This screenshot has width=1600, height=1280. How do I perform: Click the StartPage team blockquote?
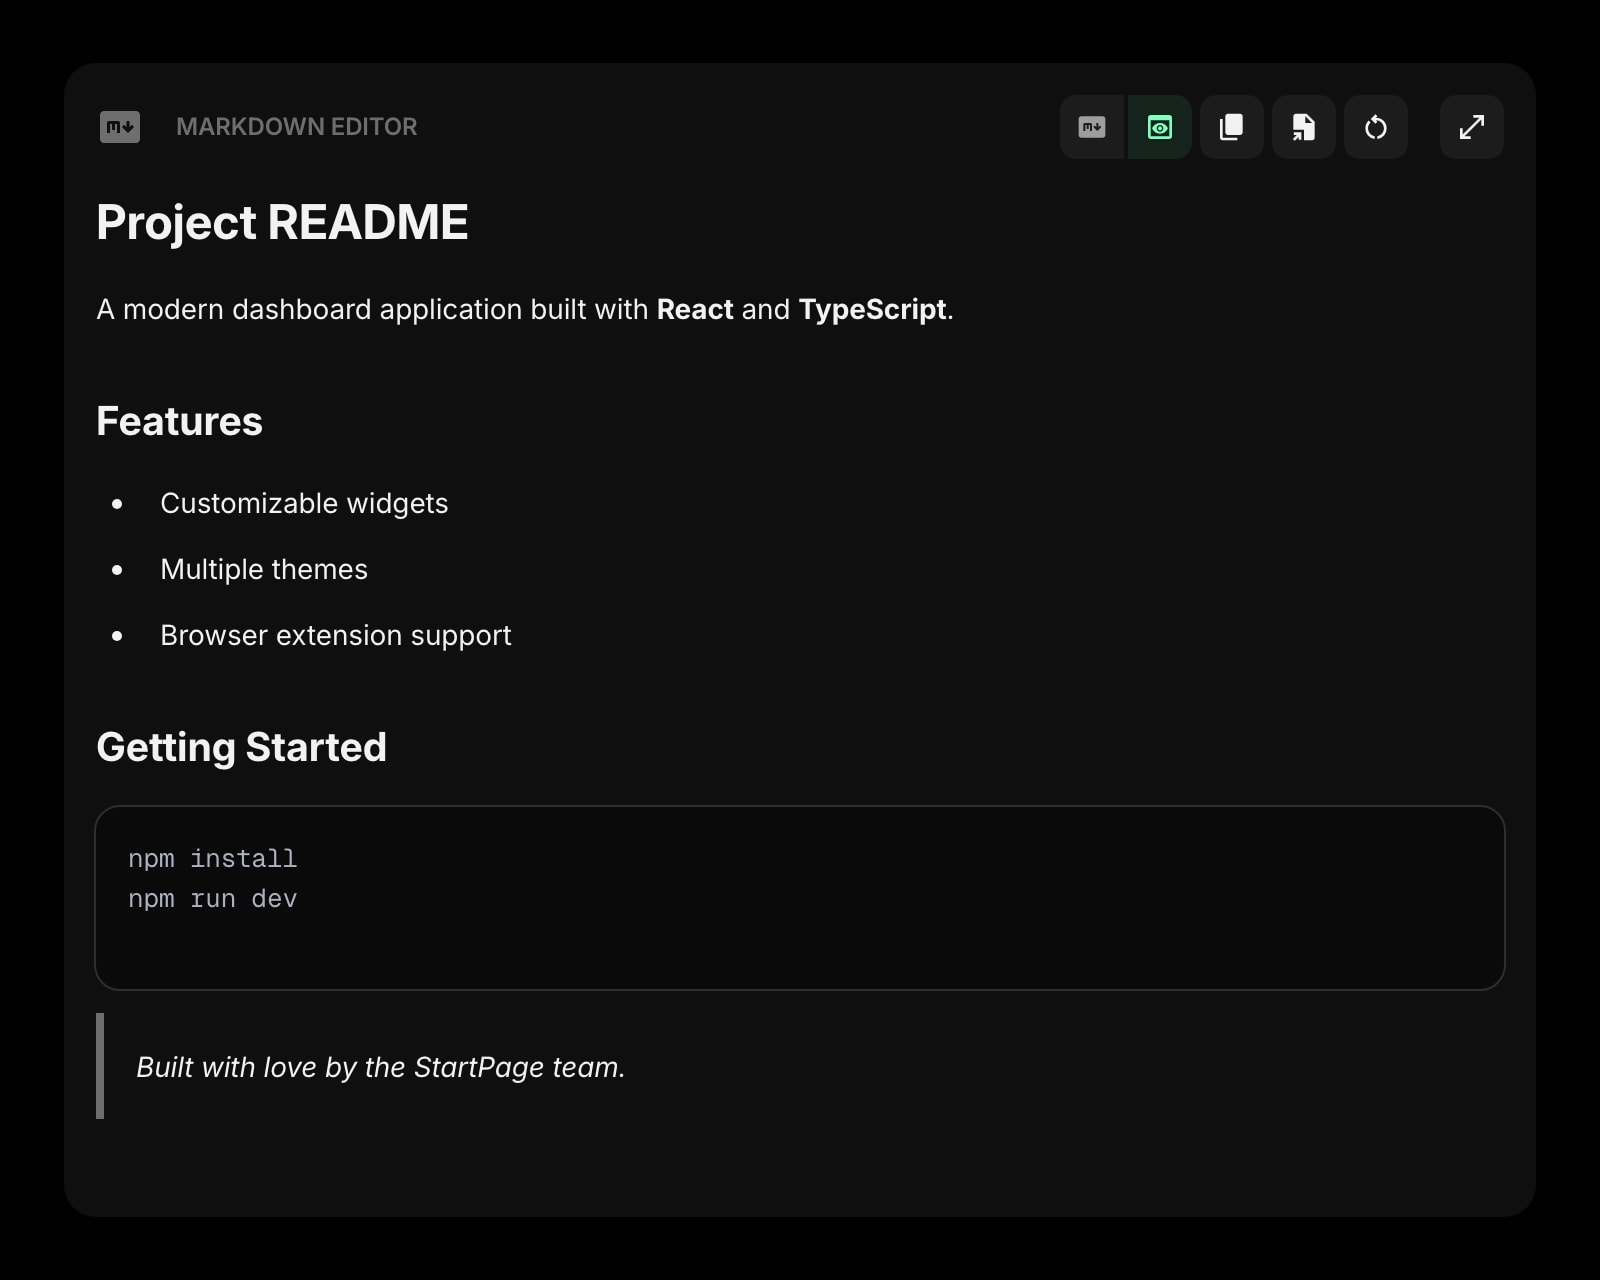pos(380,1067)
